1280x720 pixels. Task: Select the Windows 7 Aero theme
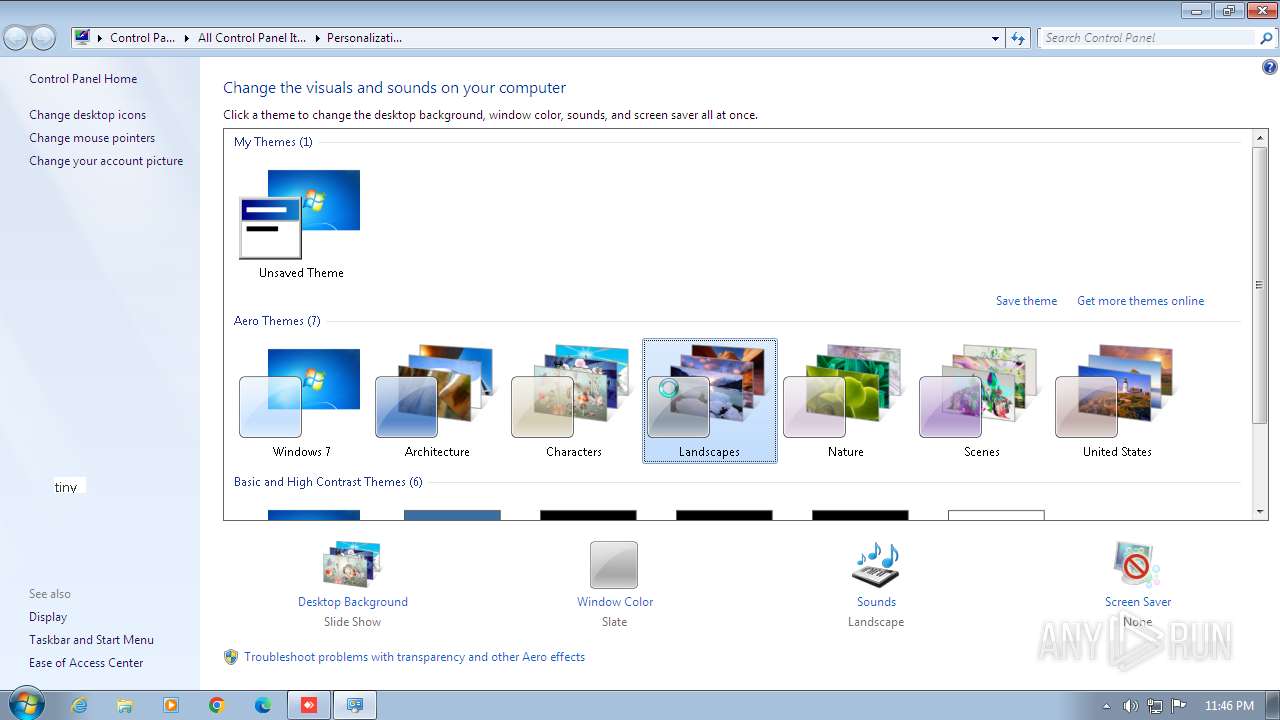coord(301,401)
